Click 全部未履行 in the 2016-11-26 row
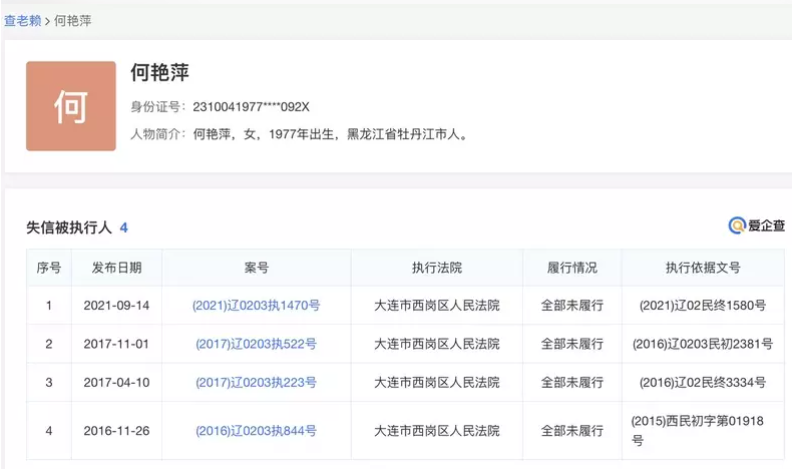This screenshot has height=469, width=792. pos(572,431)
